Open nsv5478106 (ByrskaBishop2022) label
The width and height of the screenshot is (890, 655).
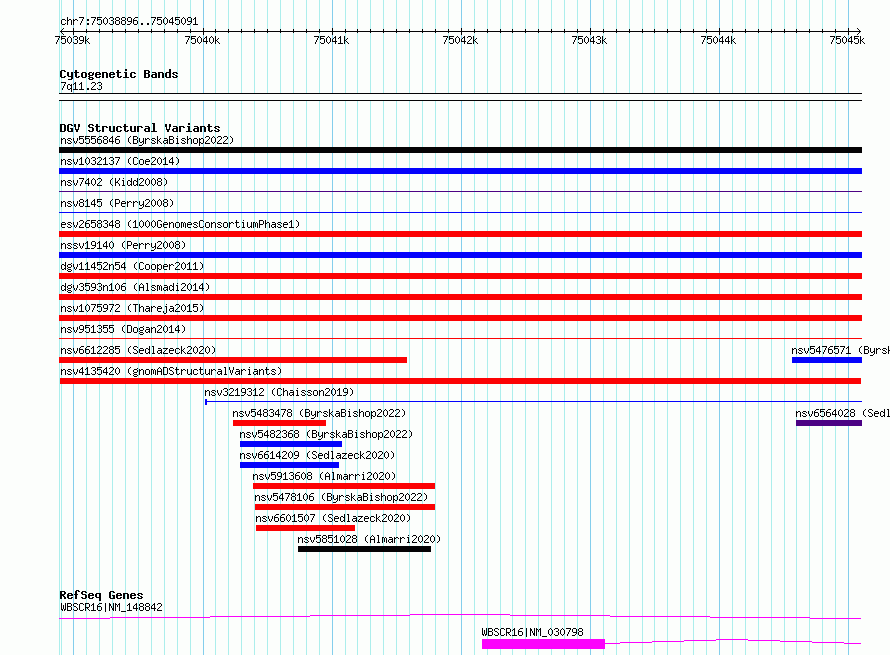pos(341,497)
